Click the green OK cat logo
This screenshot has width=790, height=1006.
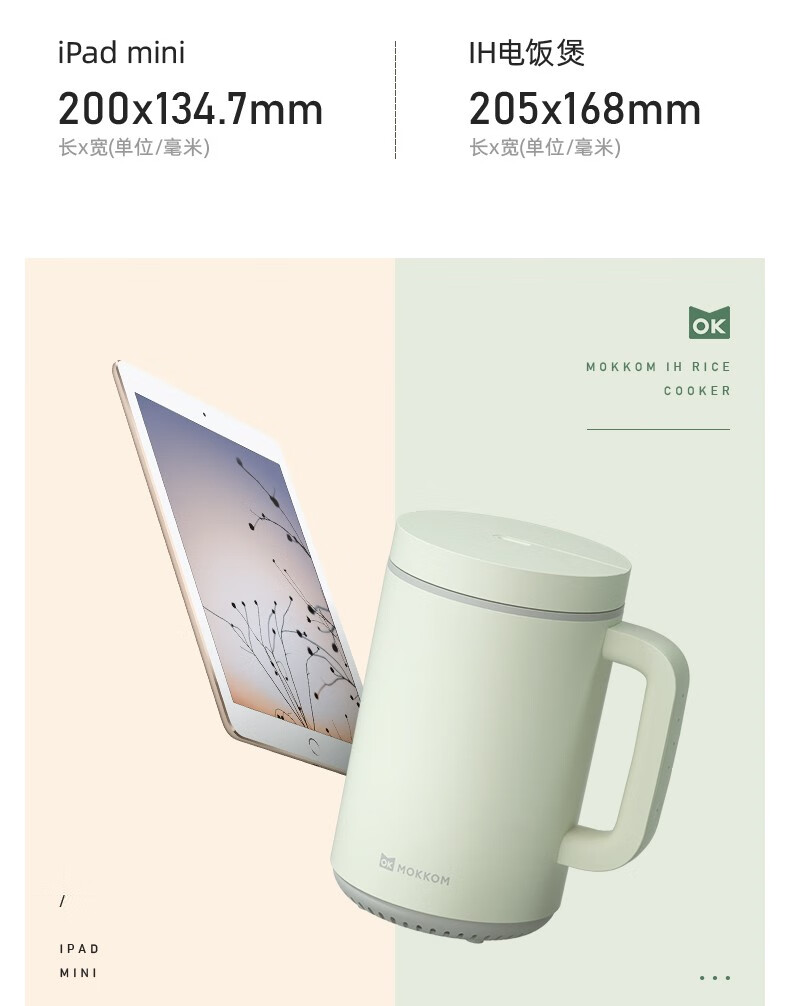pos(709,322)
